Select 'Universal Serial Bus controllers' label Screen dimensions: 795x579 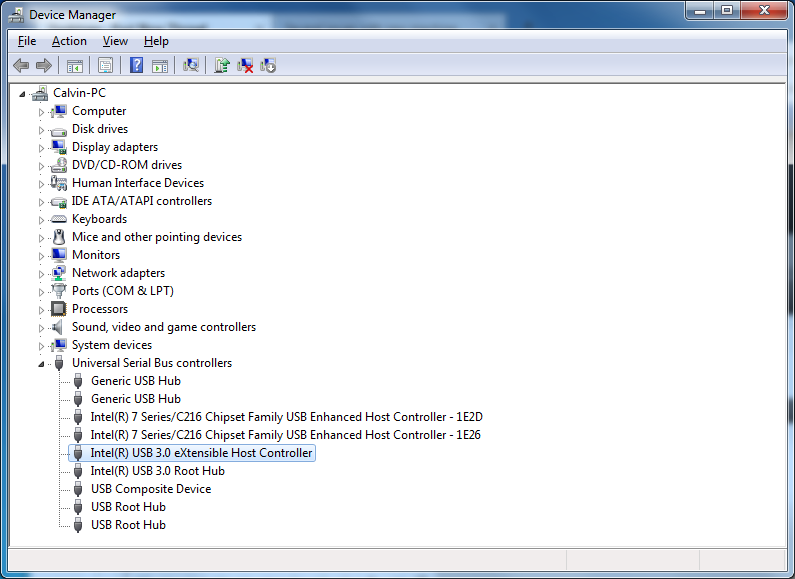tap(152, 363)
